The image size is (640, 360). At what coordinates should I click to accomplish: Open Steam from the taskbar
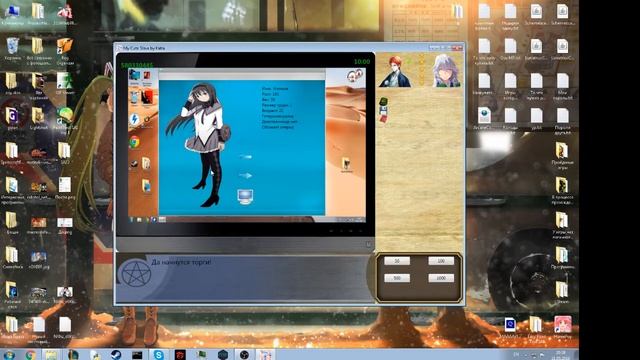coord(116,355)
